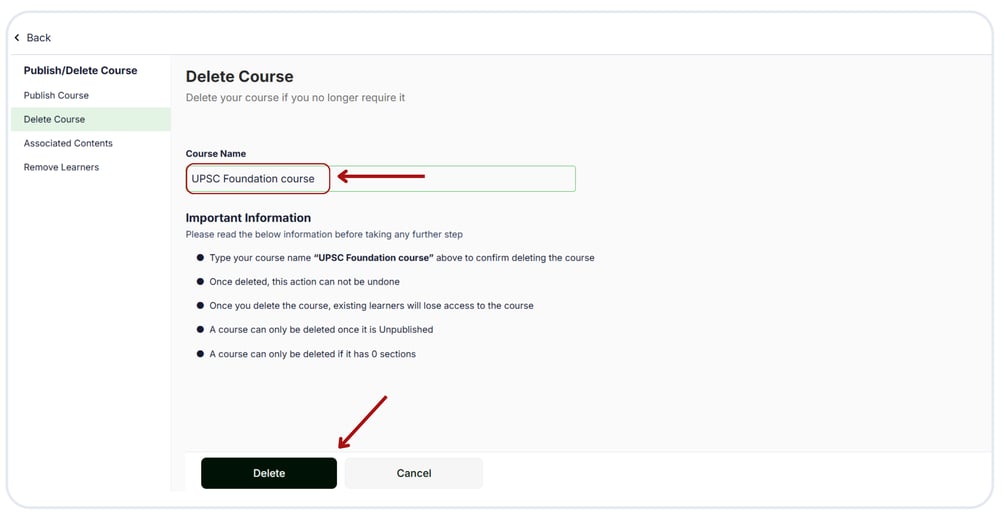The image size is (1005, 514).
Task: Click the note about 0 sections
Action: point(313,354)
